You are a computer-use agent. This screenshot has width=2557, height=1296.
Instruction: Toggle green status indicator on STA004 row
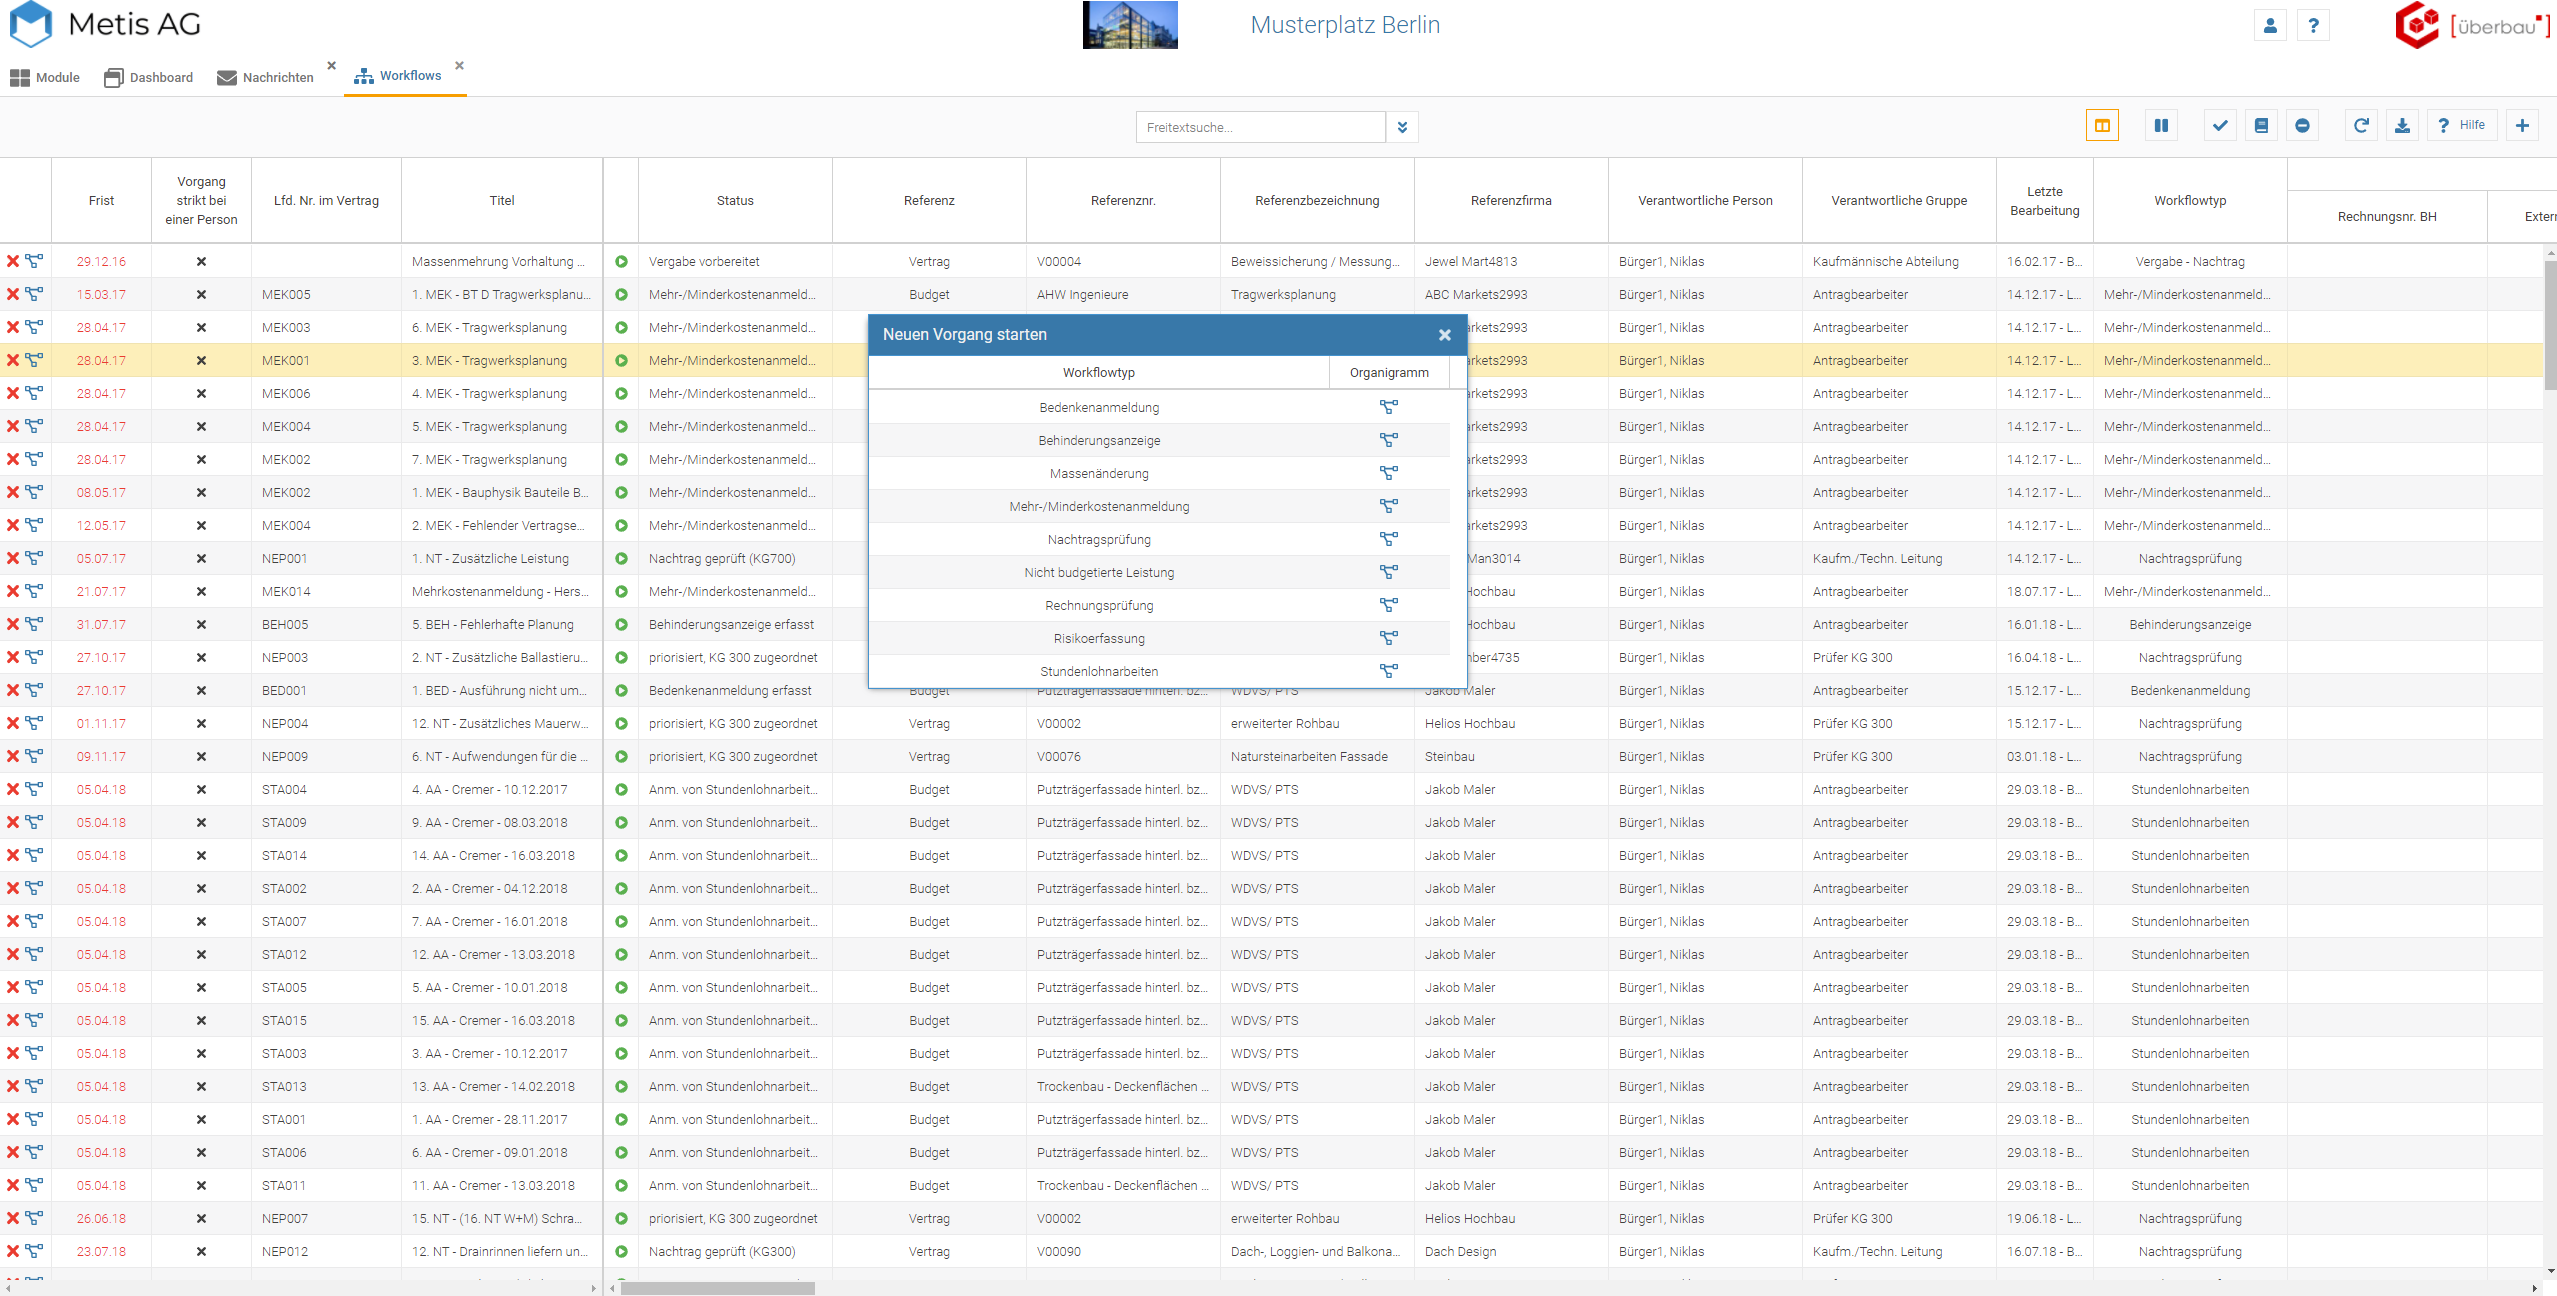(621, 790)
